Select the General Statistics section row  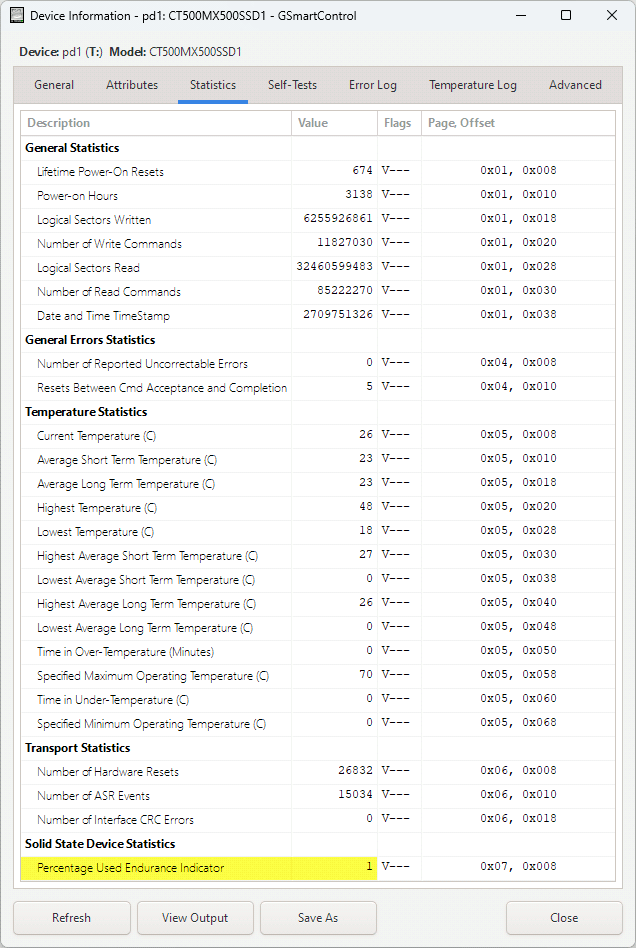(x=318, y=148)
